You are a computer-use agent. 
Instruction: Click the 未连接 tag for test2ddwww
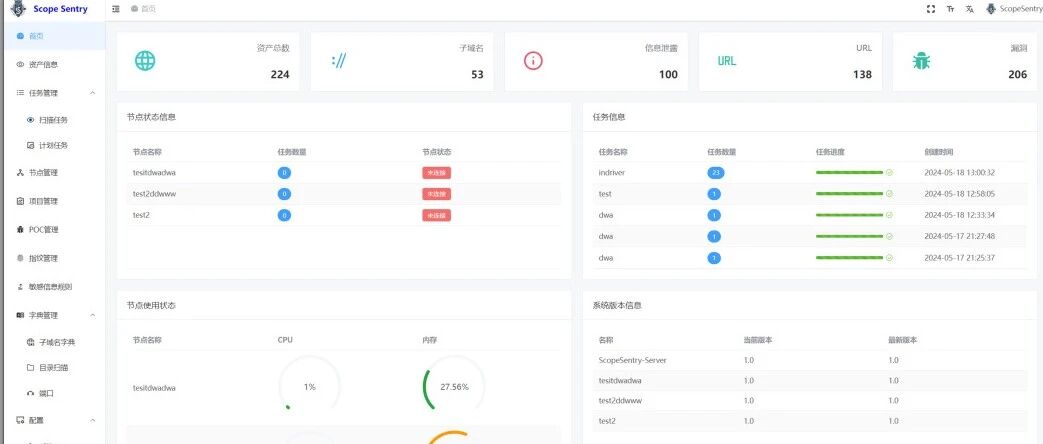point(436,194)
